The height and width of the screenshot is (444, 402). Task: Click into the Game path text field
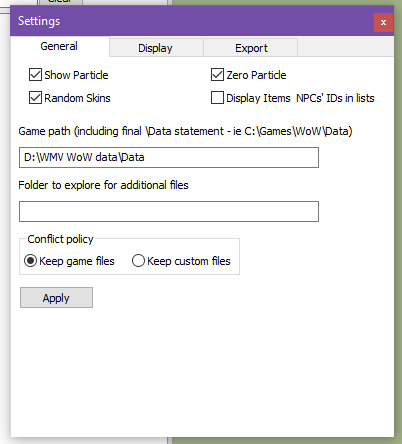(169, 157)
